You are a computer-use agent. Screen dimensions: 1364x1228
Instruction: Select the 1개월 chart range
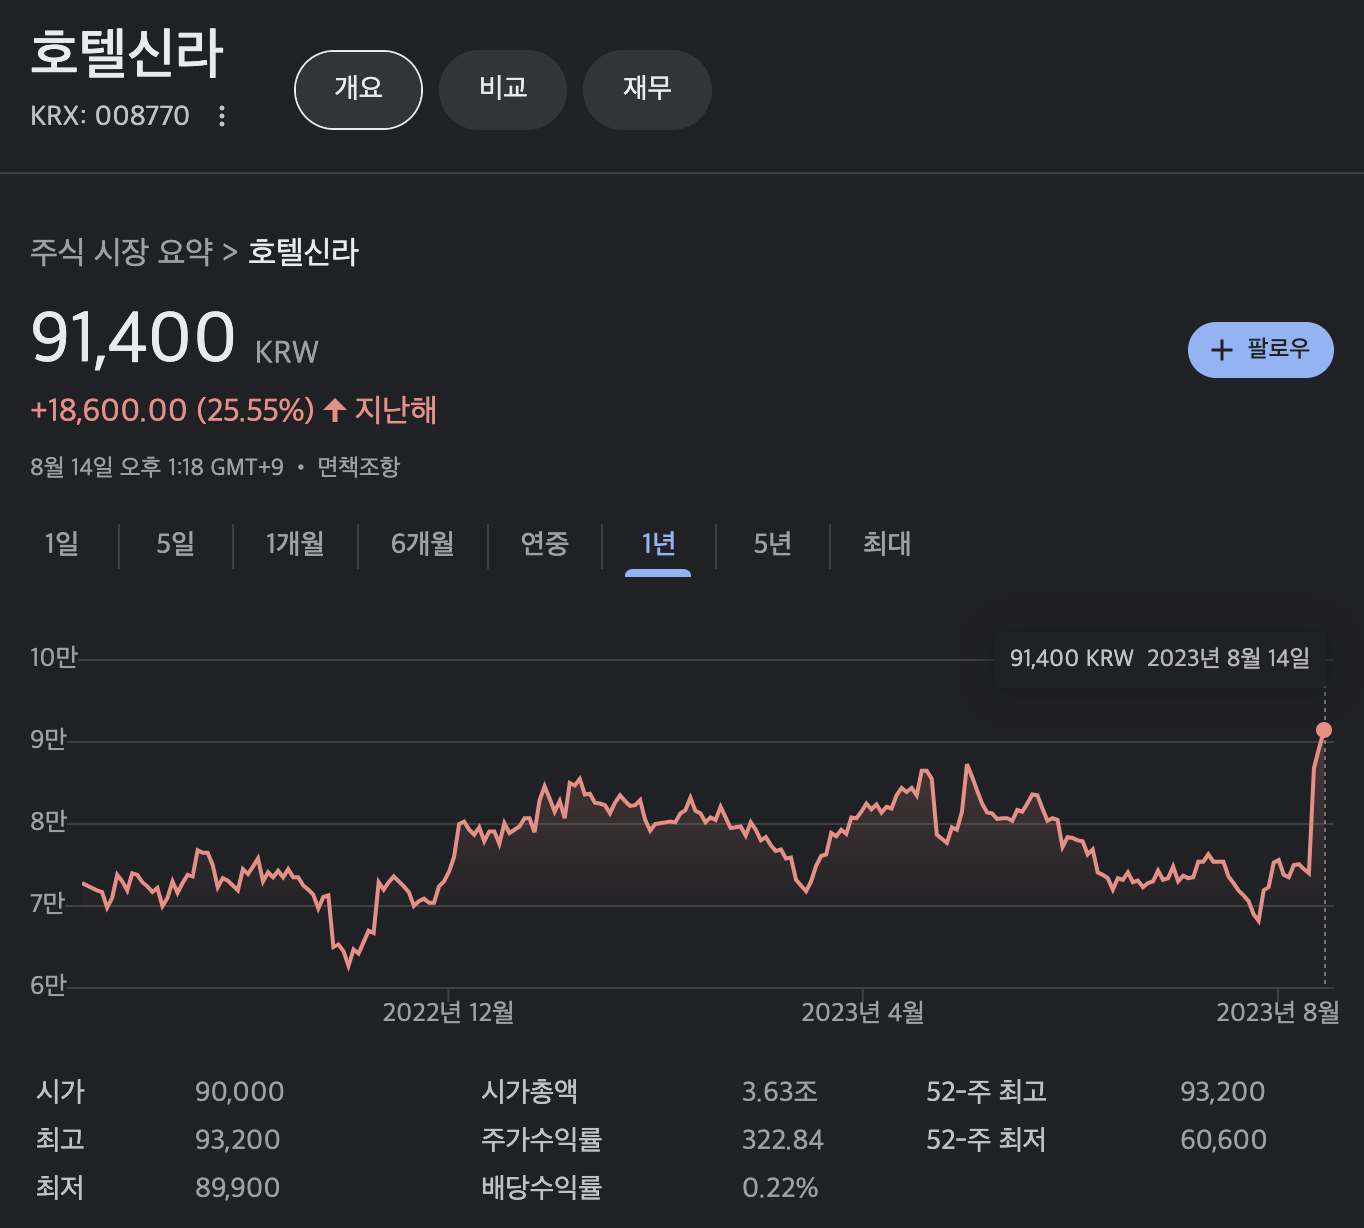(x=295, y=544)
